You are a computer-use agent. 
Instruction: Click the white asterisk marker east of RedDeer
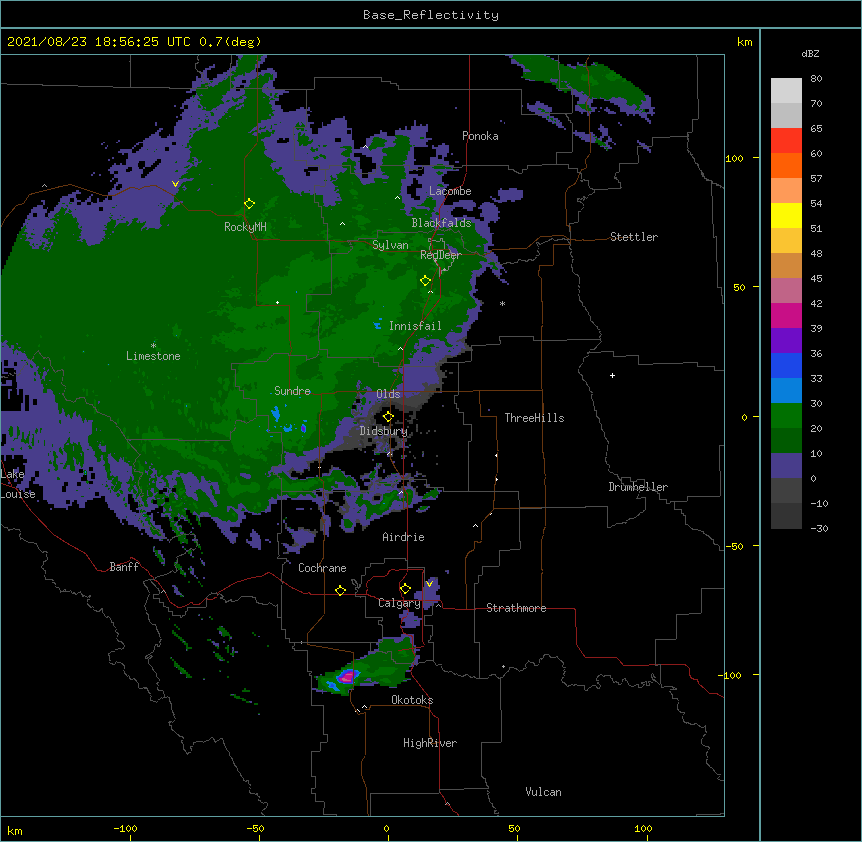click(x=502, y=303)
